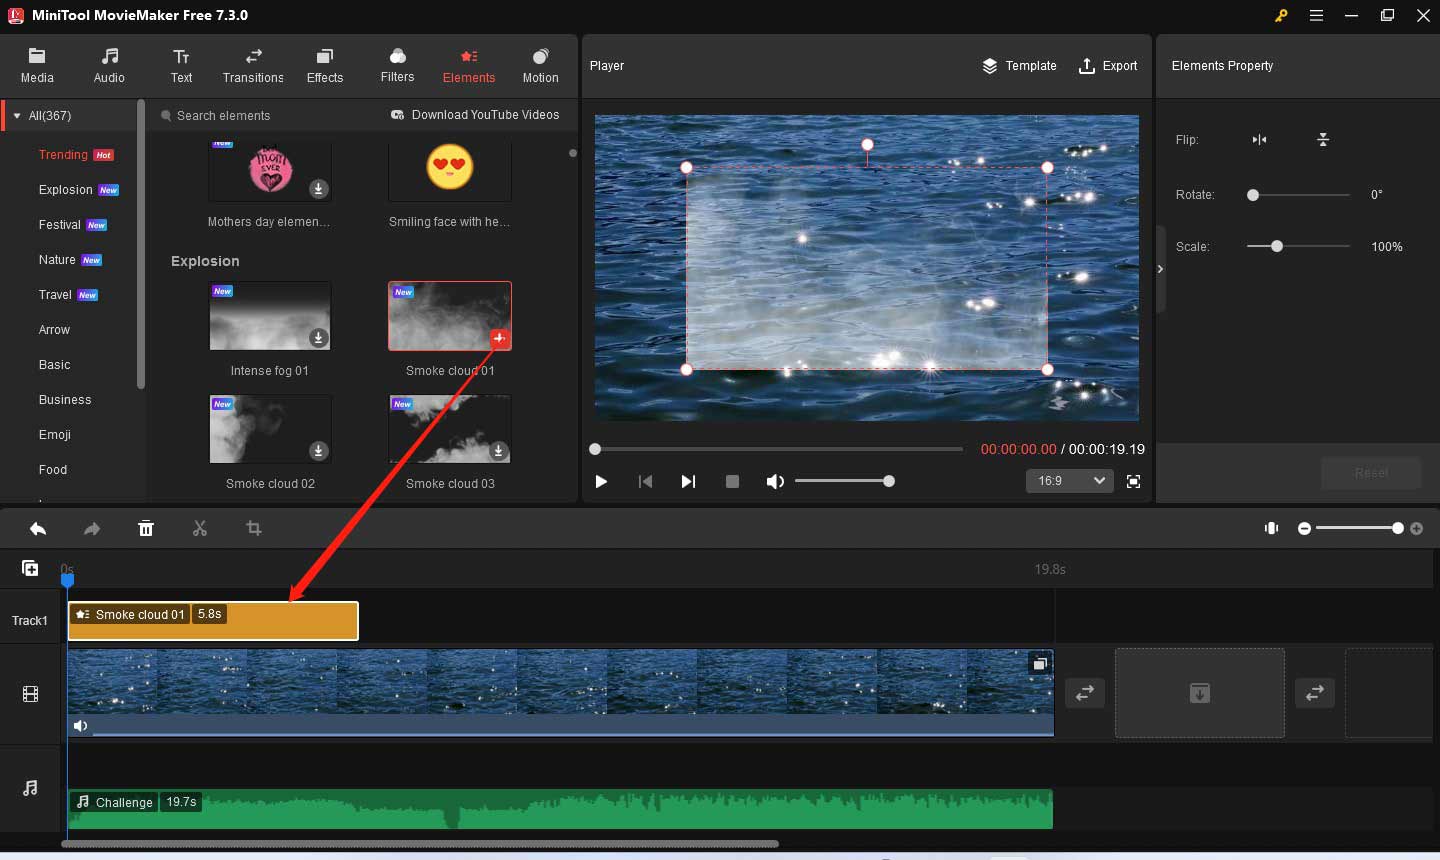Click the upgrade key icon
1440x860 pixels.
click(x=1280, y=16)
